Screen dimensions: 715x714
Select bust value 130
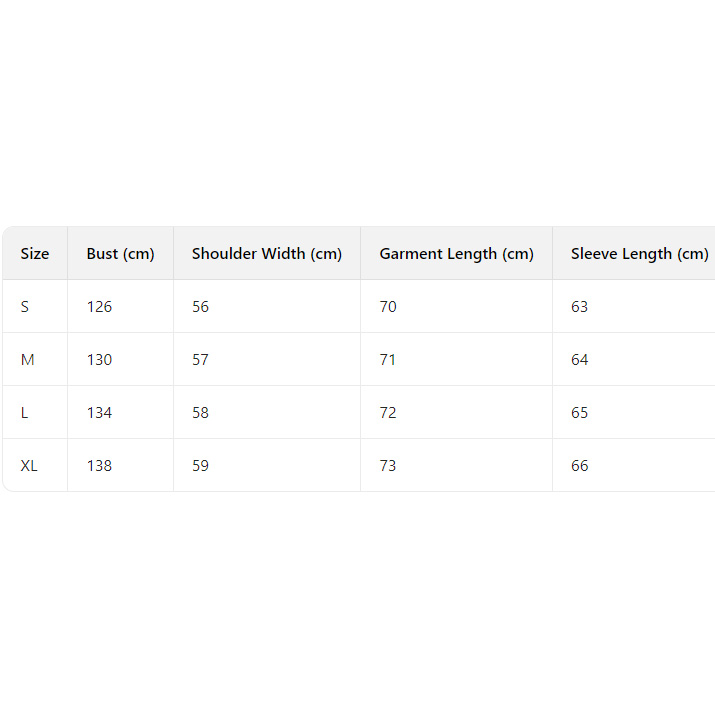99,360
